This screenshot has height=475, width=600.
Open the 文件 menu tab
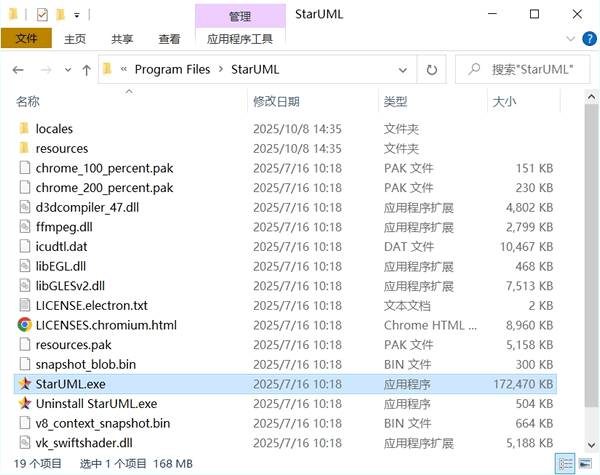26,39
